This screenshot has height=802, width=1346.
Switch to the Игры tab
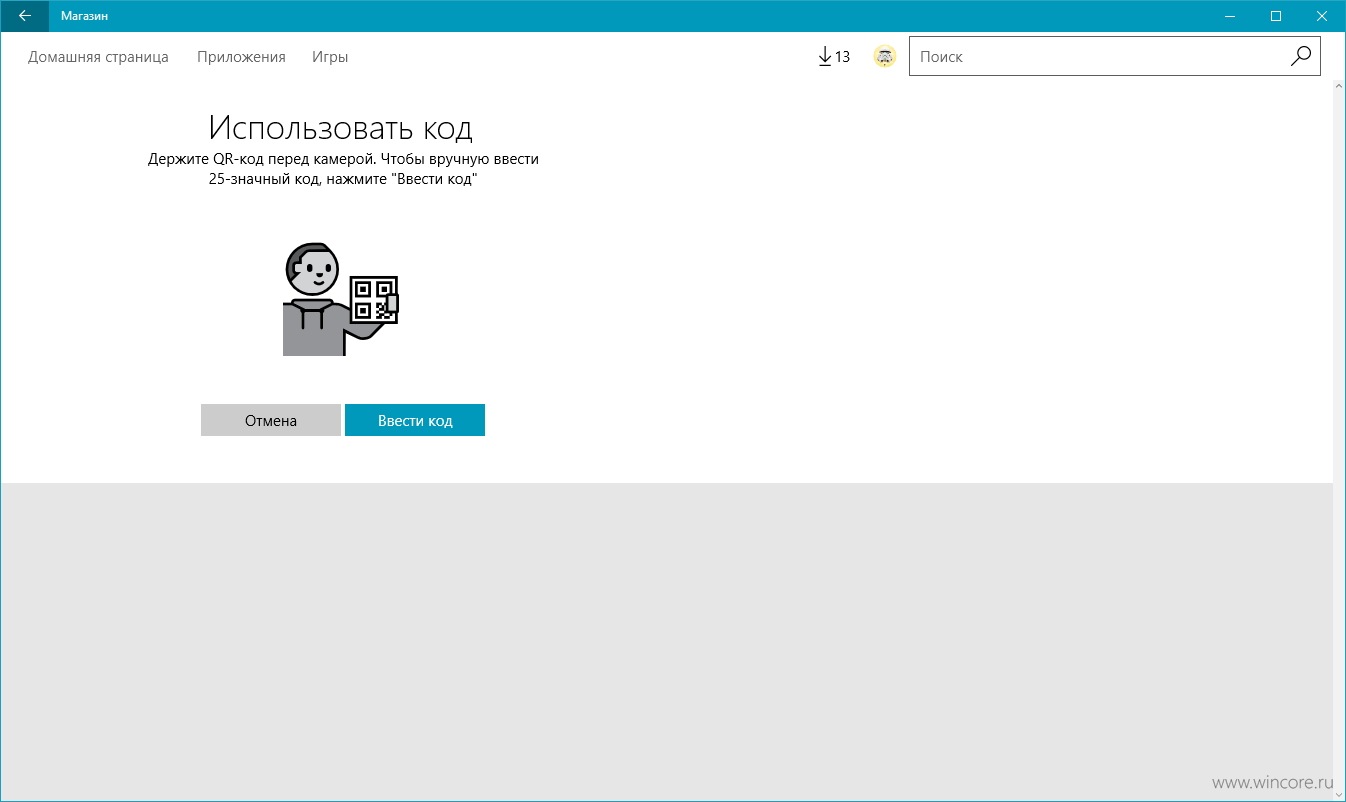click(x=330, y=57)
